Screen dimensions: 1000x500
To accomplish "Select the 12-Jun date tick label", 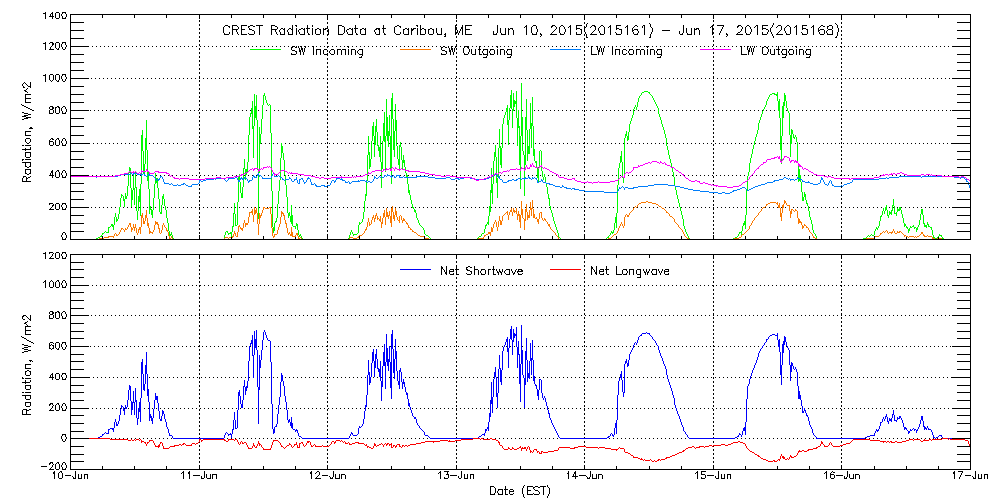I will (x=328, y=476).
